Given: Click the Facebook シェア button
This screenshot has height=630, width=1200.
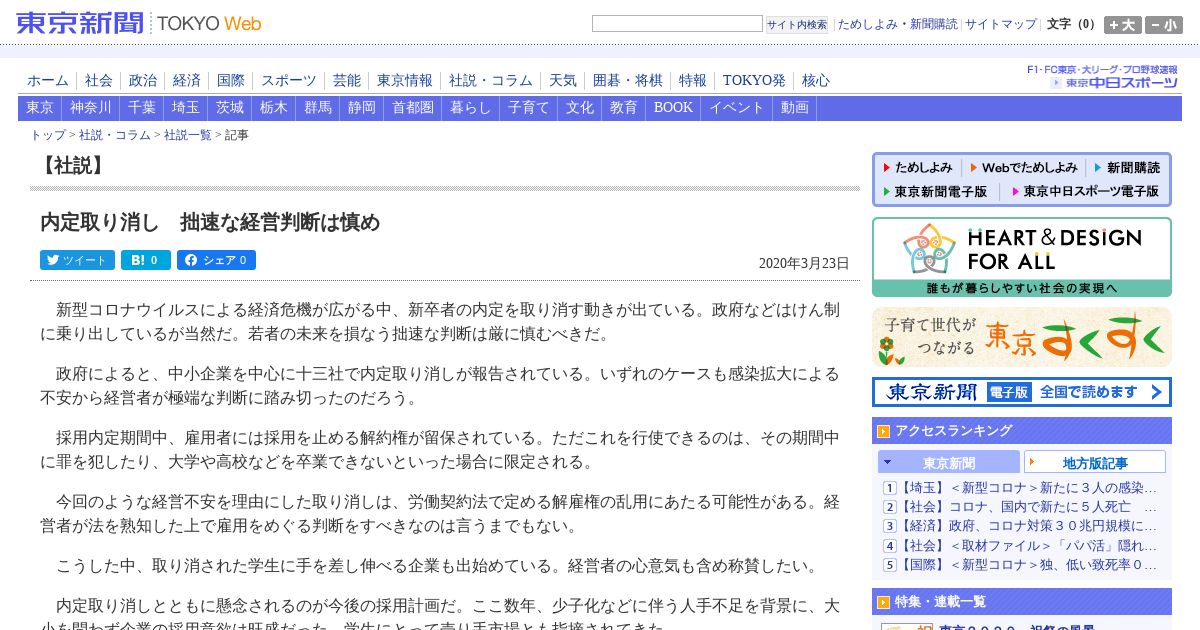Looking at the screenshot, I should pos(216,260).
